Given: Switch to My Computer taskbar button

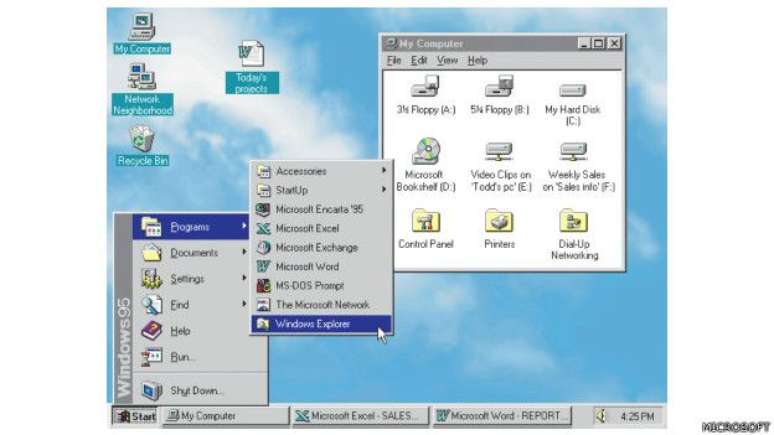Looking at the screenshot, I should [x=226, y=416].
